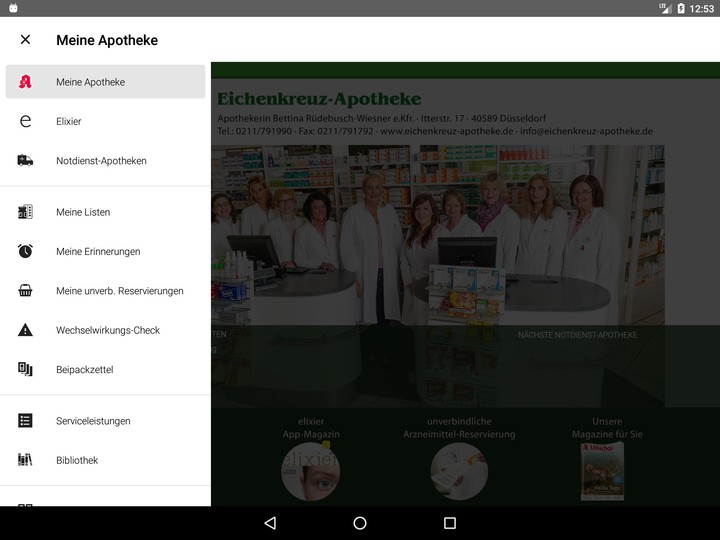This screenshot has width=720, height=540.
Task: Open Serviceleistungen menu entry
Action: 106,421
